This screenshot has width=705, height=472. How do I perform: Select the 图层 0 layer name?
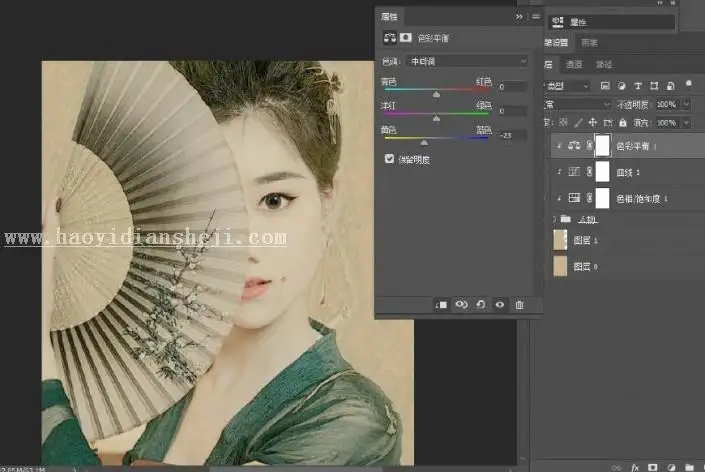click(x=585, y=267)
